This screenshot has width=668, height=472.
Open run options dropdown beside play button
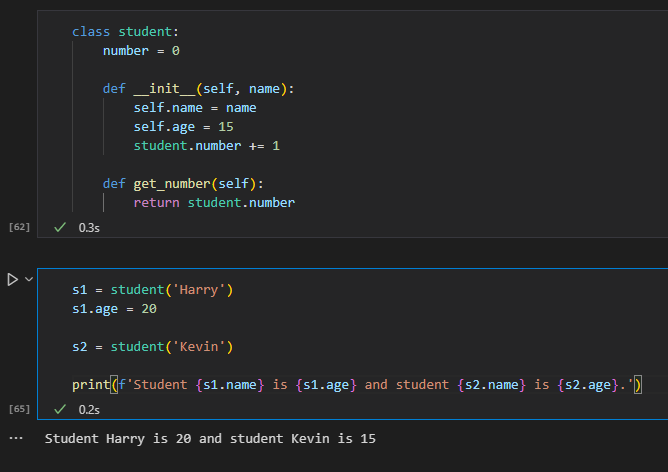29,279
